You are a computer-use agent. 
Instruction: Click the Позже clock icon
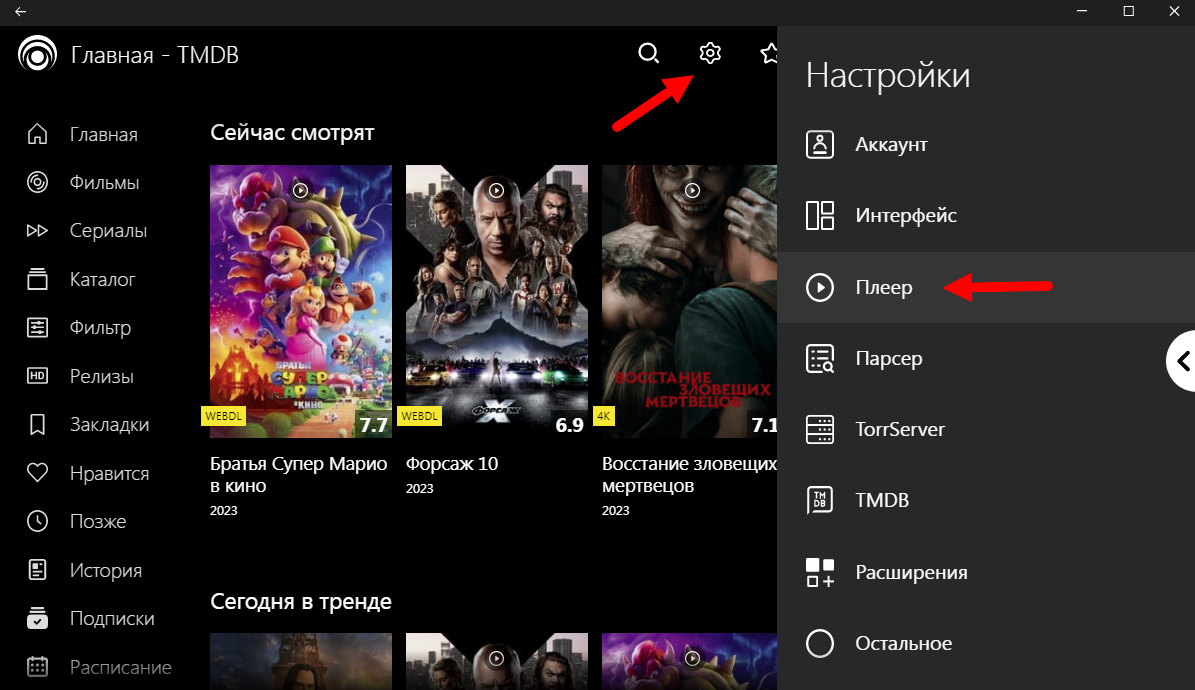coord(37,522)
